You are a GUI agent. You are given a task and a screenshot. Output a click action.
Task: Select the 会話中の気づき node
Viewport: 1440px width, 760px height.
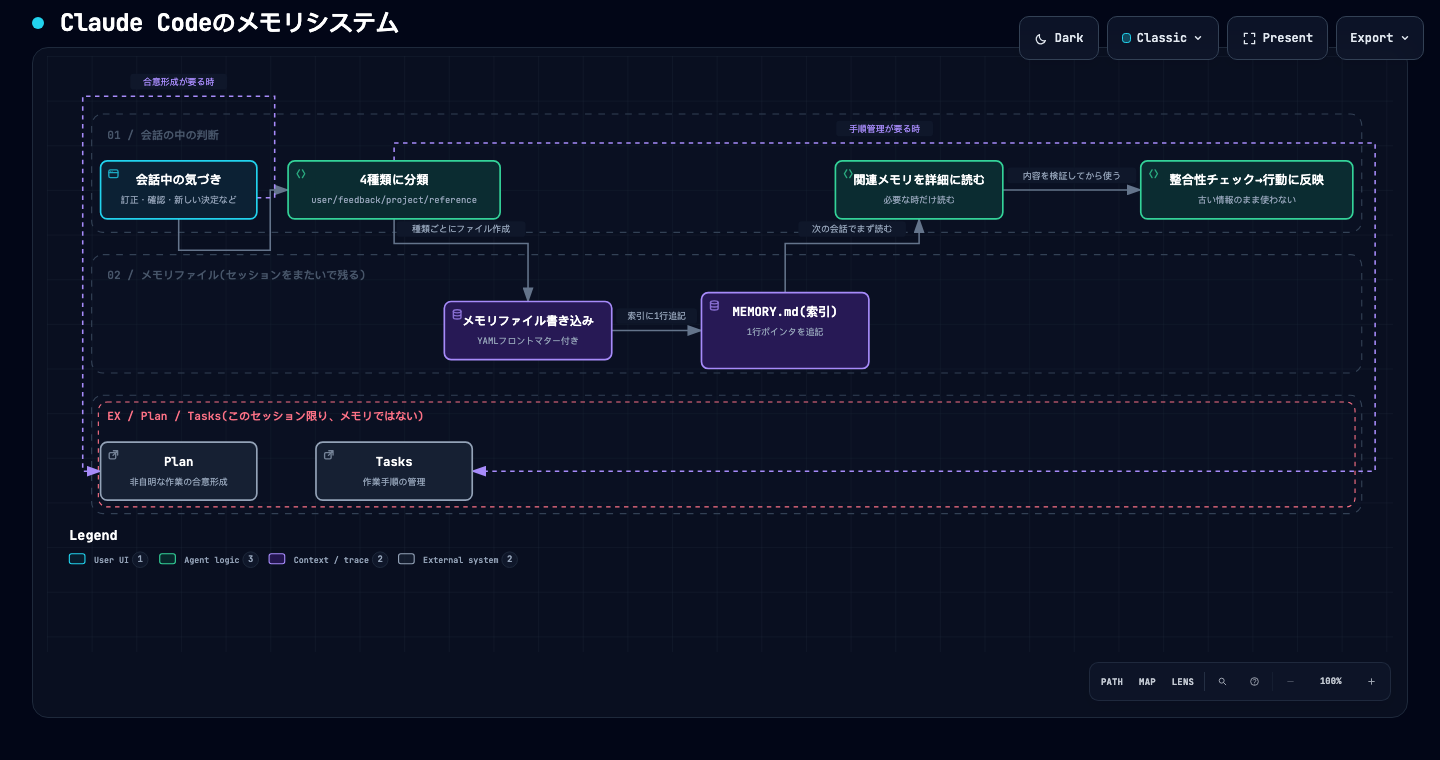point(179,189)
